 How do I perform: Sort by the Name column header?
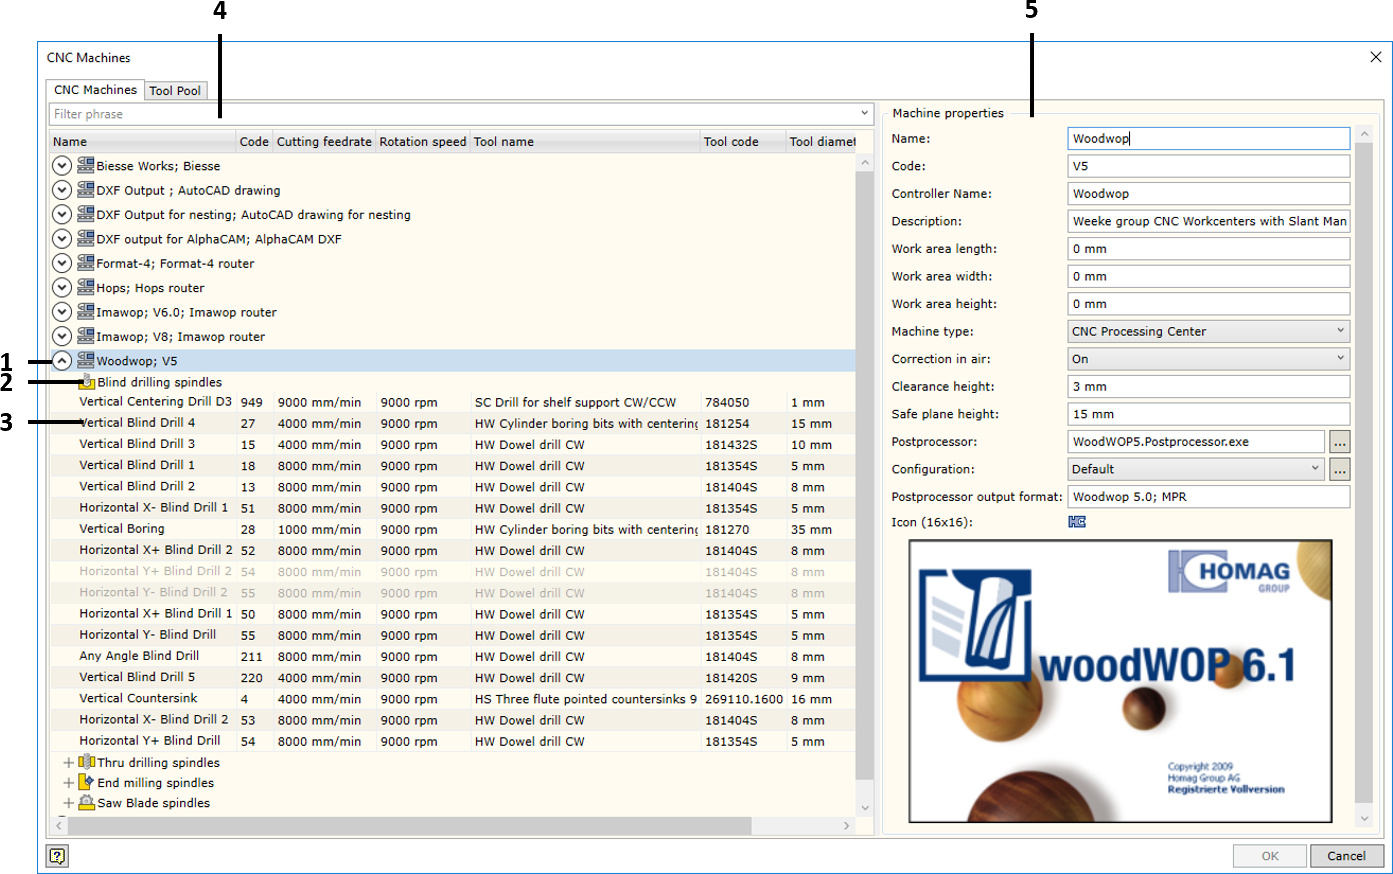(143, 141)
